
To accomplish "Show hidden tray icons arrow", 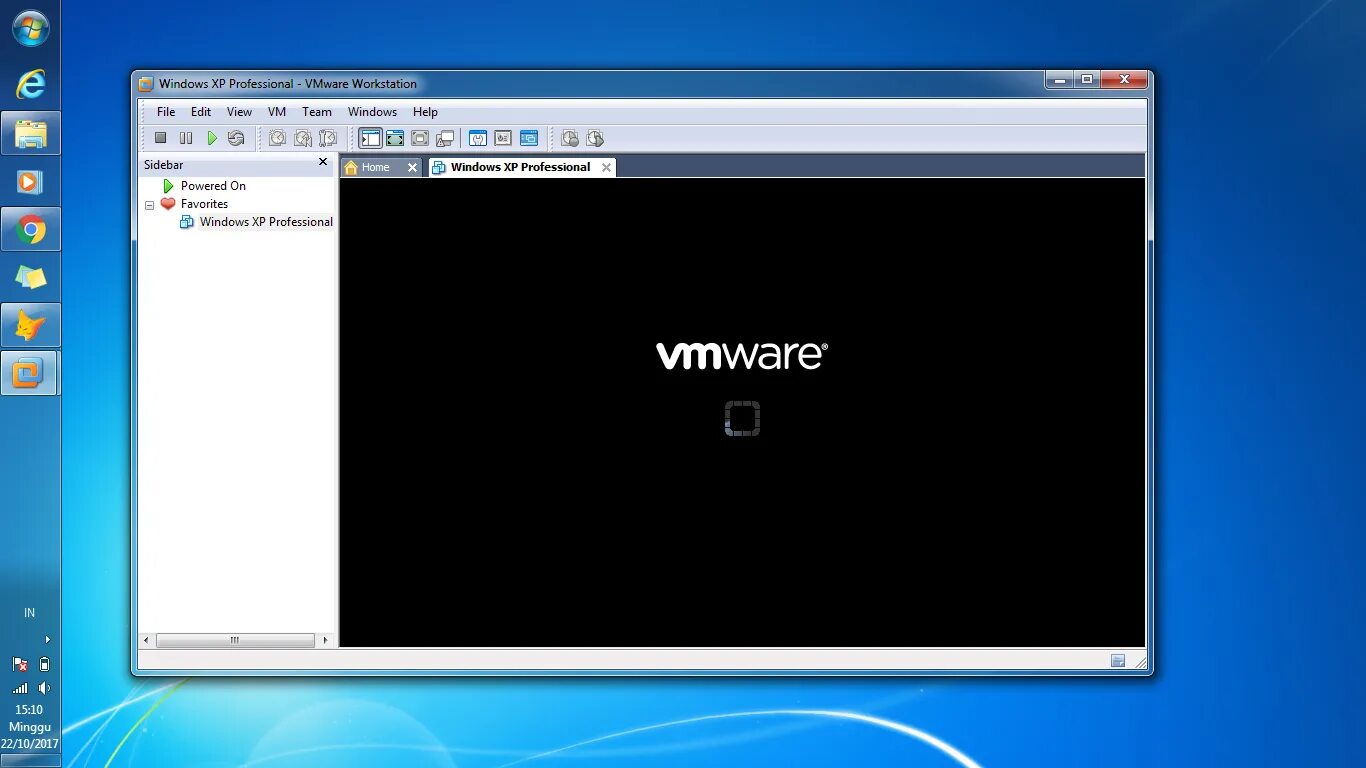I will [x=47, y=639].
